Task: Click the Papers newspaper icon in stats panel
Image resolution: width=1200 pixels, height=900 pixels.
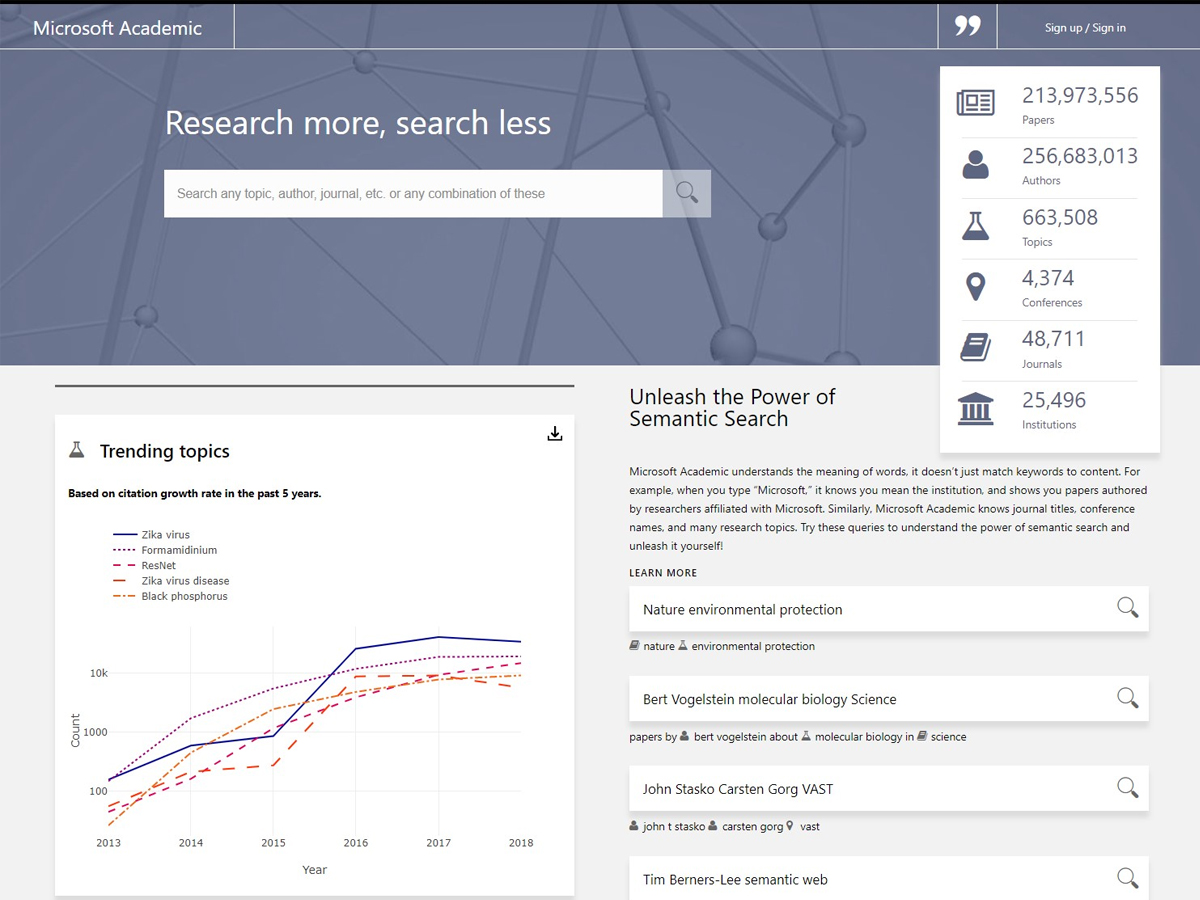Action: [x=975, y=101]
